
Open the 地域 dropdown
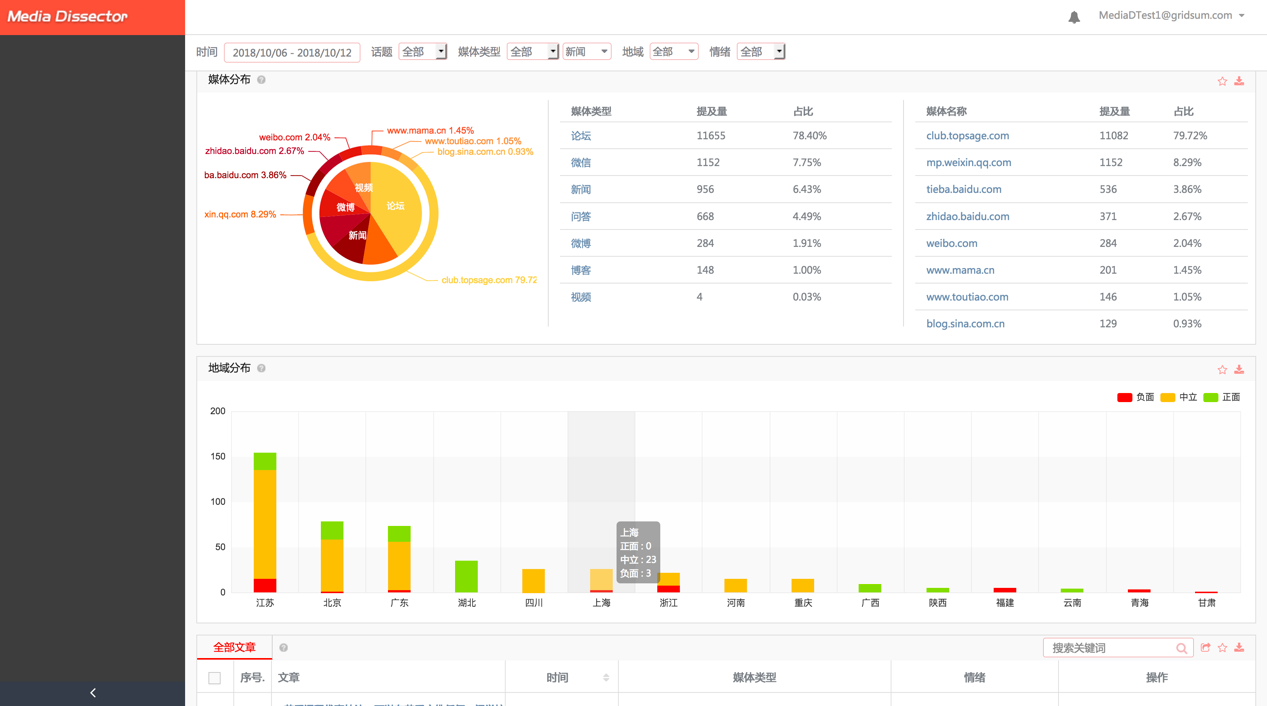(x=673, y=52)
